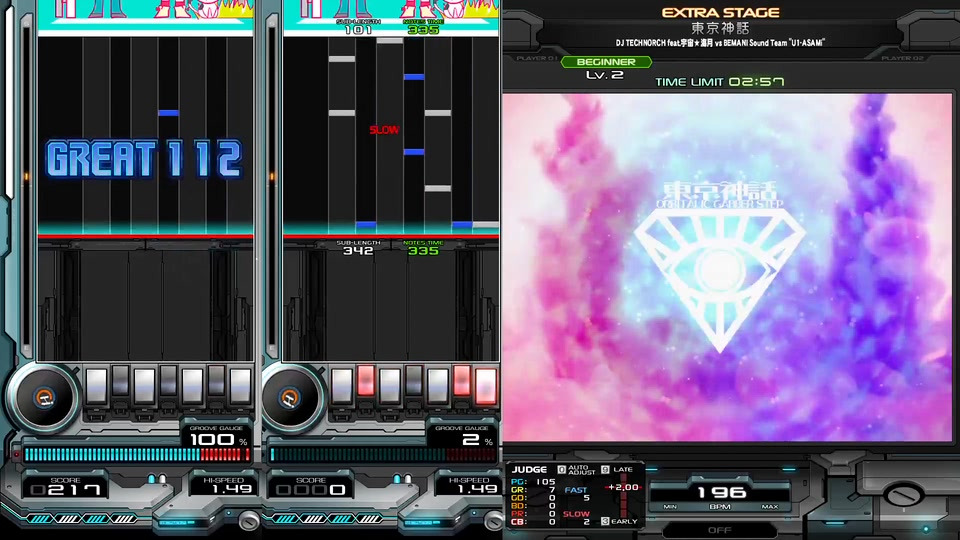Tap Player 2's first white key
Screen dimensions: 960x540
point(342,385)
